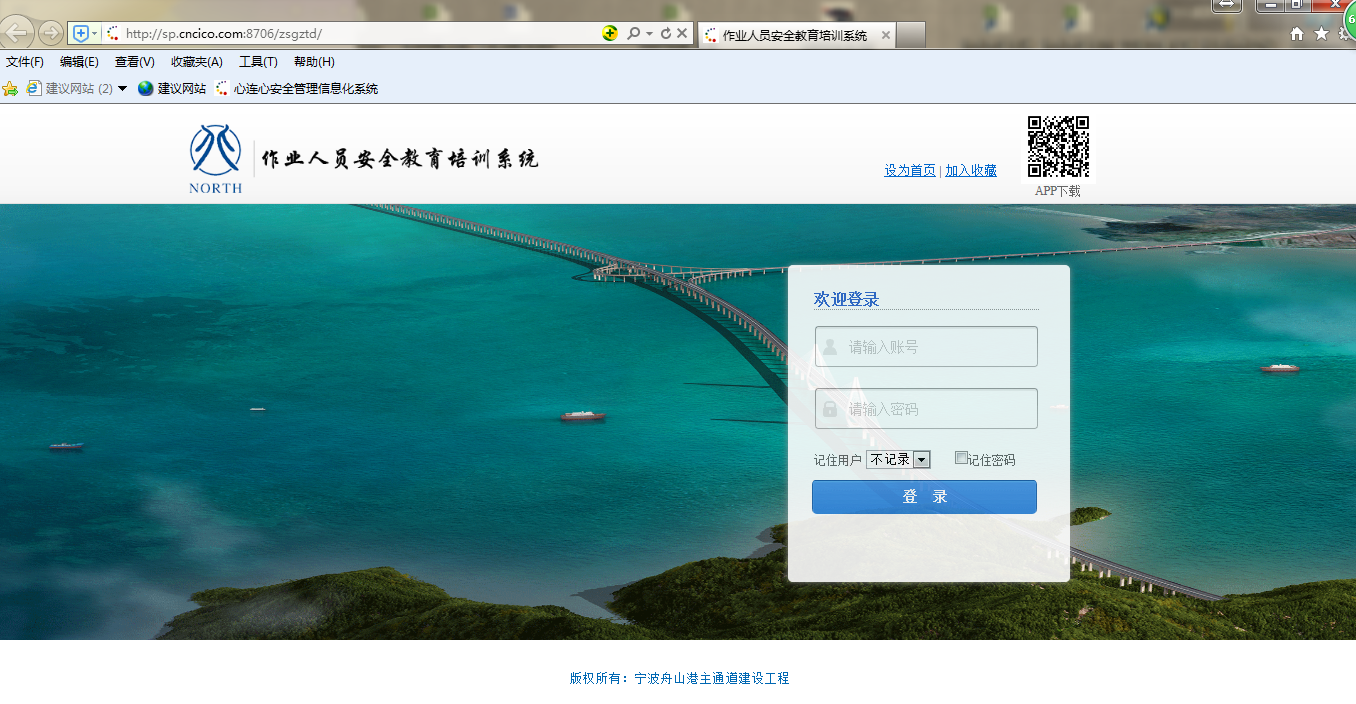Click the browser back arrow button
The image size is (1356, 704).
[x=18, y=33]
